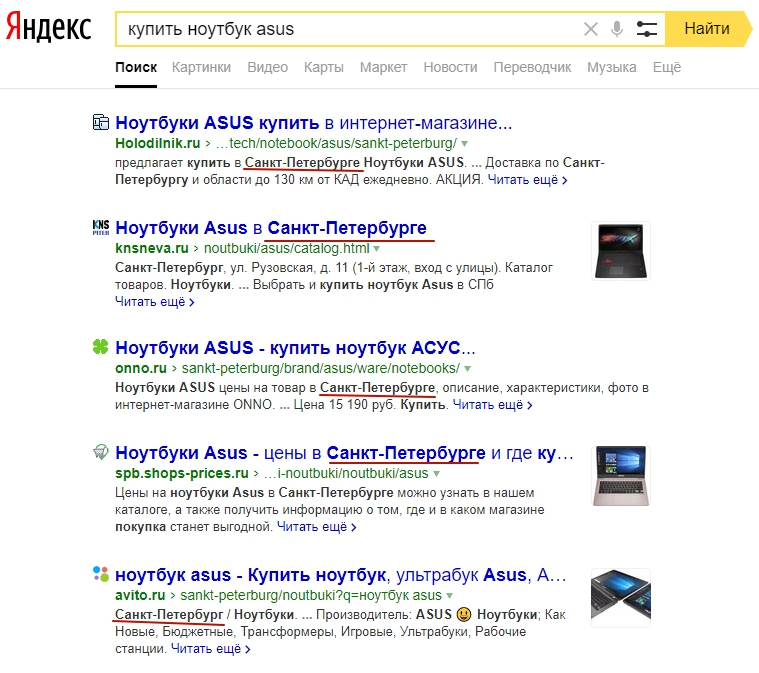Viewport: 759px width, 673px height.
Task: Open the Маркет tab
Action: pyautogui.click(x=383, y=67)
